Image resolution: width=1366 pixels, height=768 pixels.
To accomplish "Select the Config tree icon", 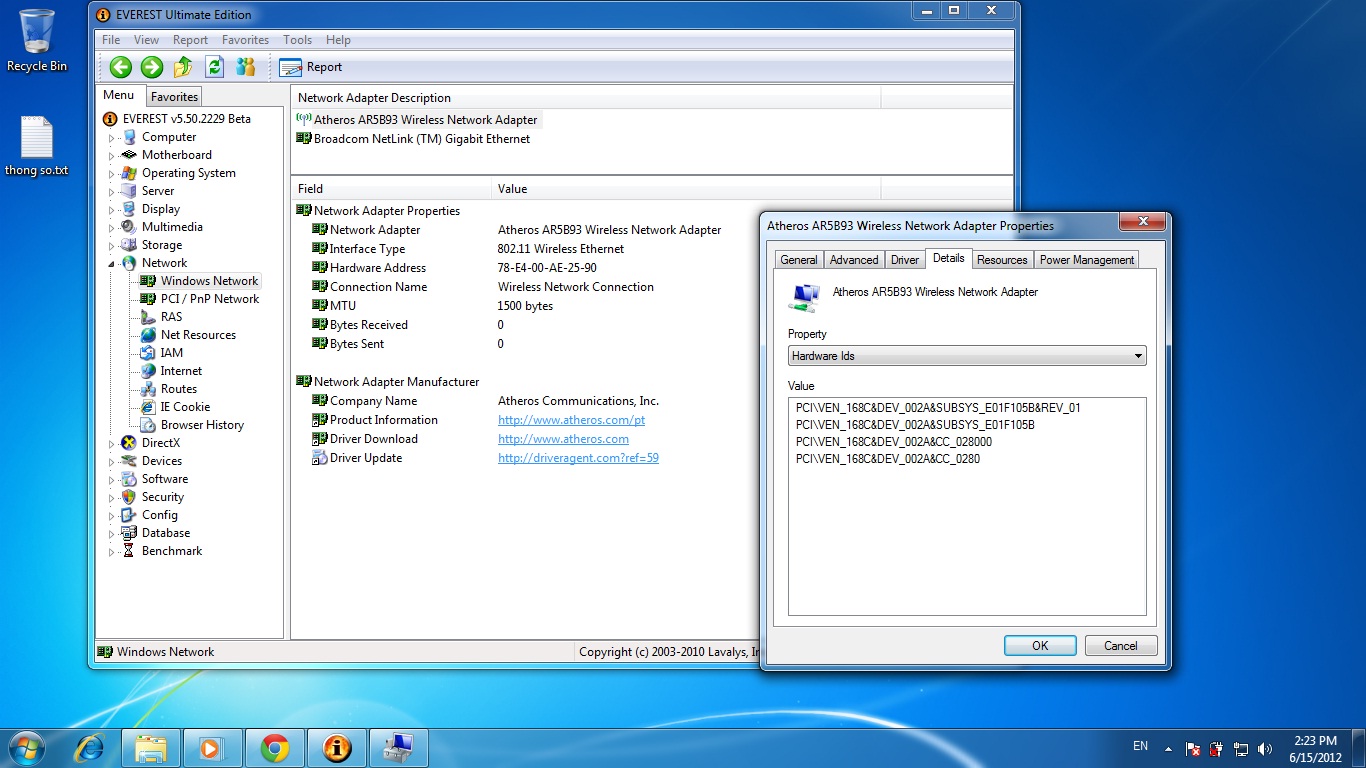I will coord(129,515).
